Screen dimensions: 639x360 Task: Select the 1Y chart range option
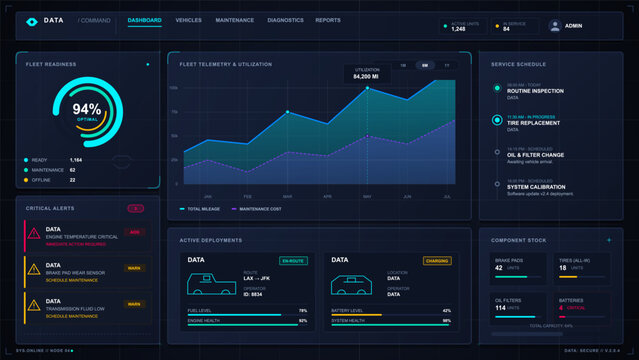coord(447,65)
